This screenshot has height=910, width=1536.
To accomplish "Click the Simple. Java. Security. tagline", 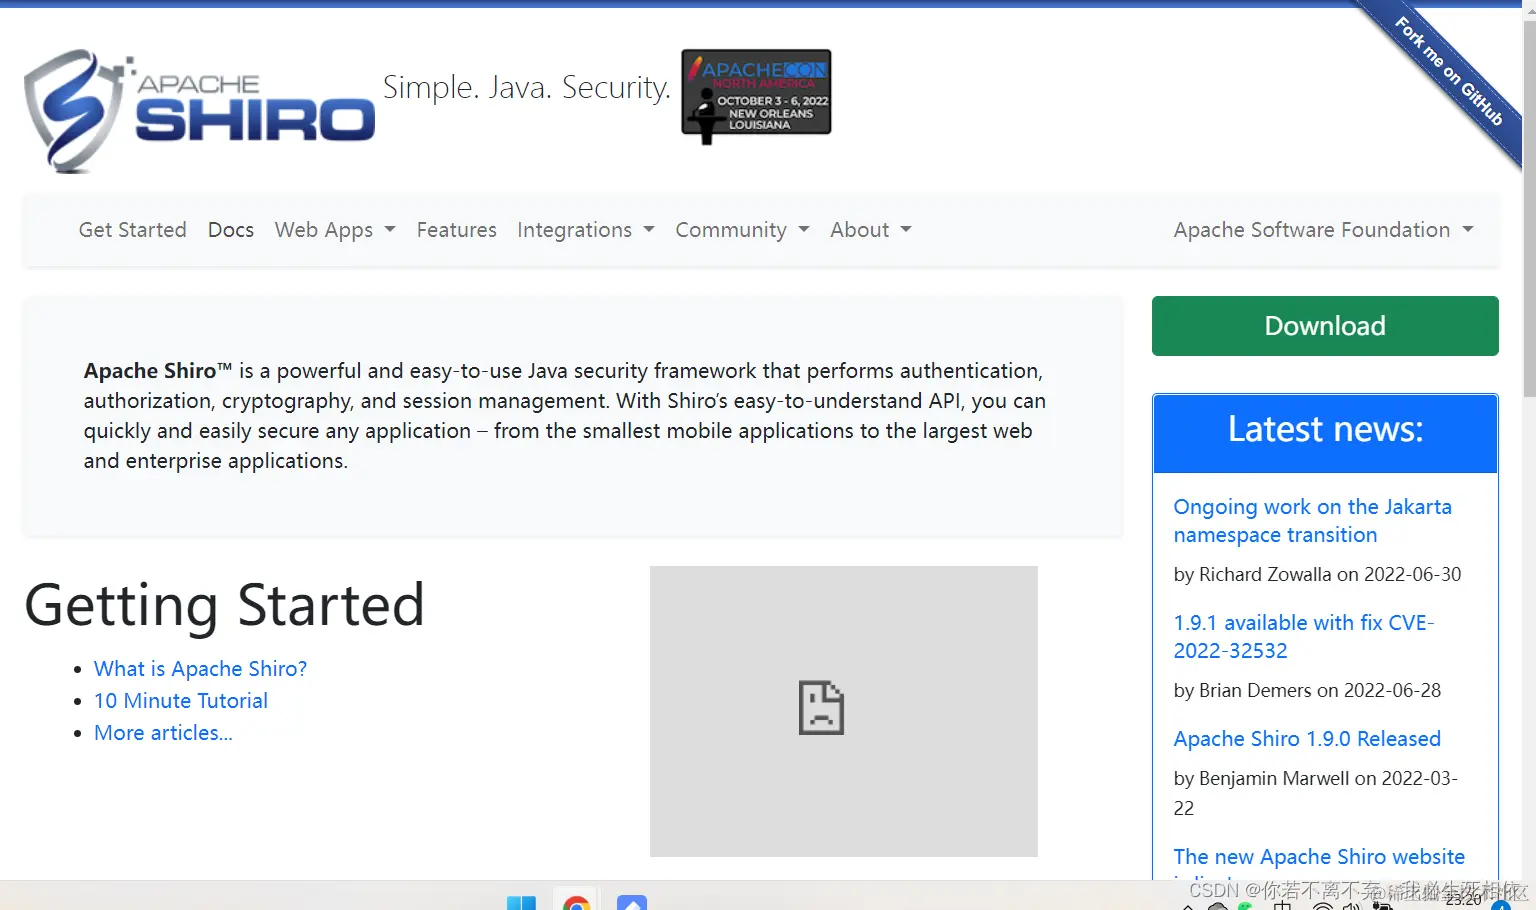I will pyautogui.click(x=526, y=88).
